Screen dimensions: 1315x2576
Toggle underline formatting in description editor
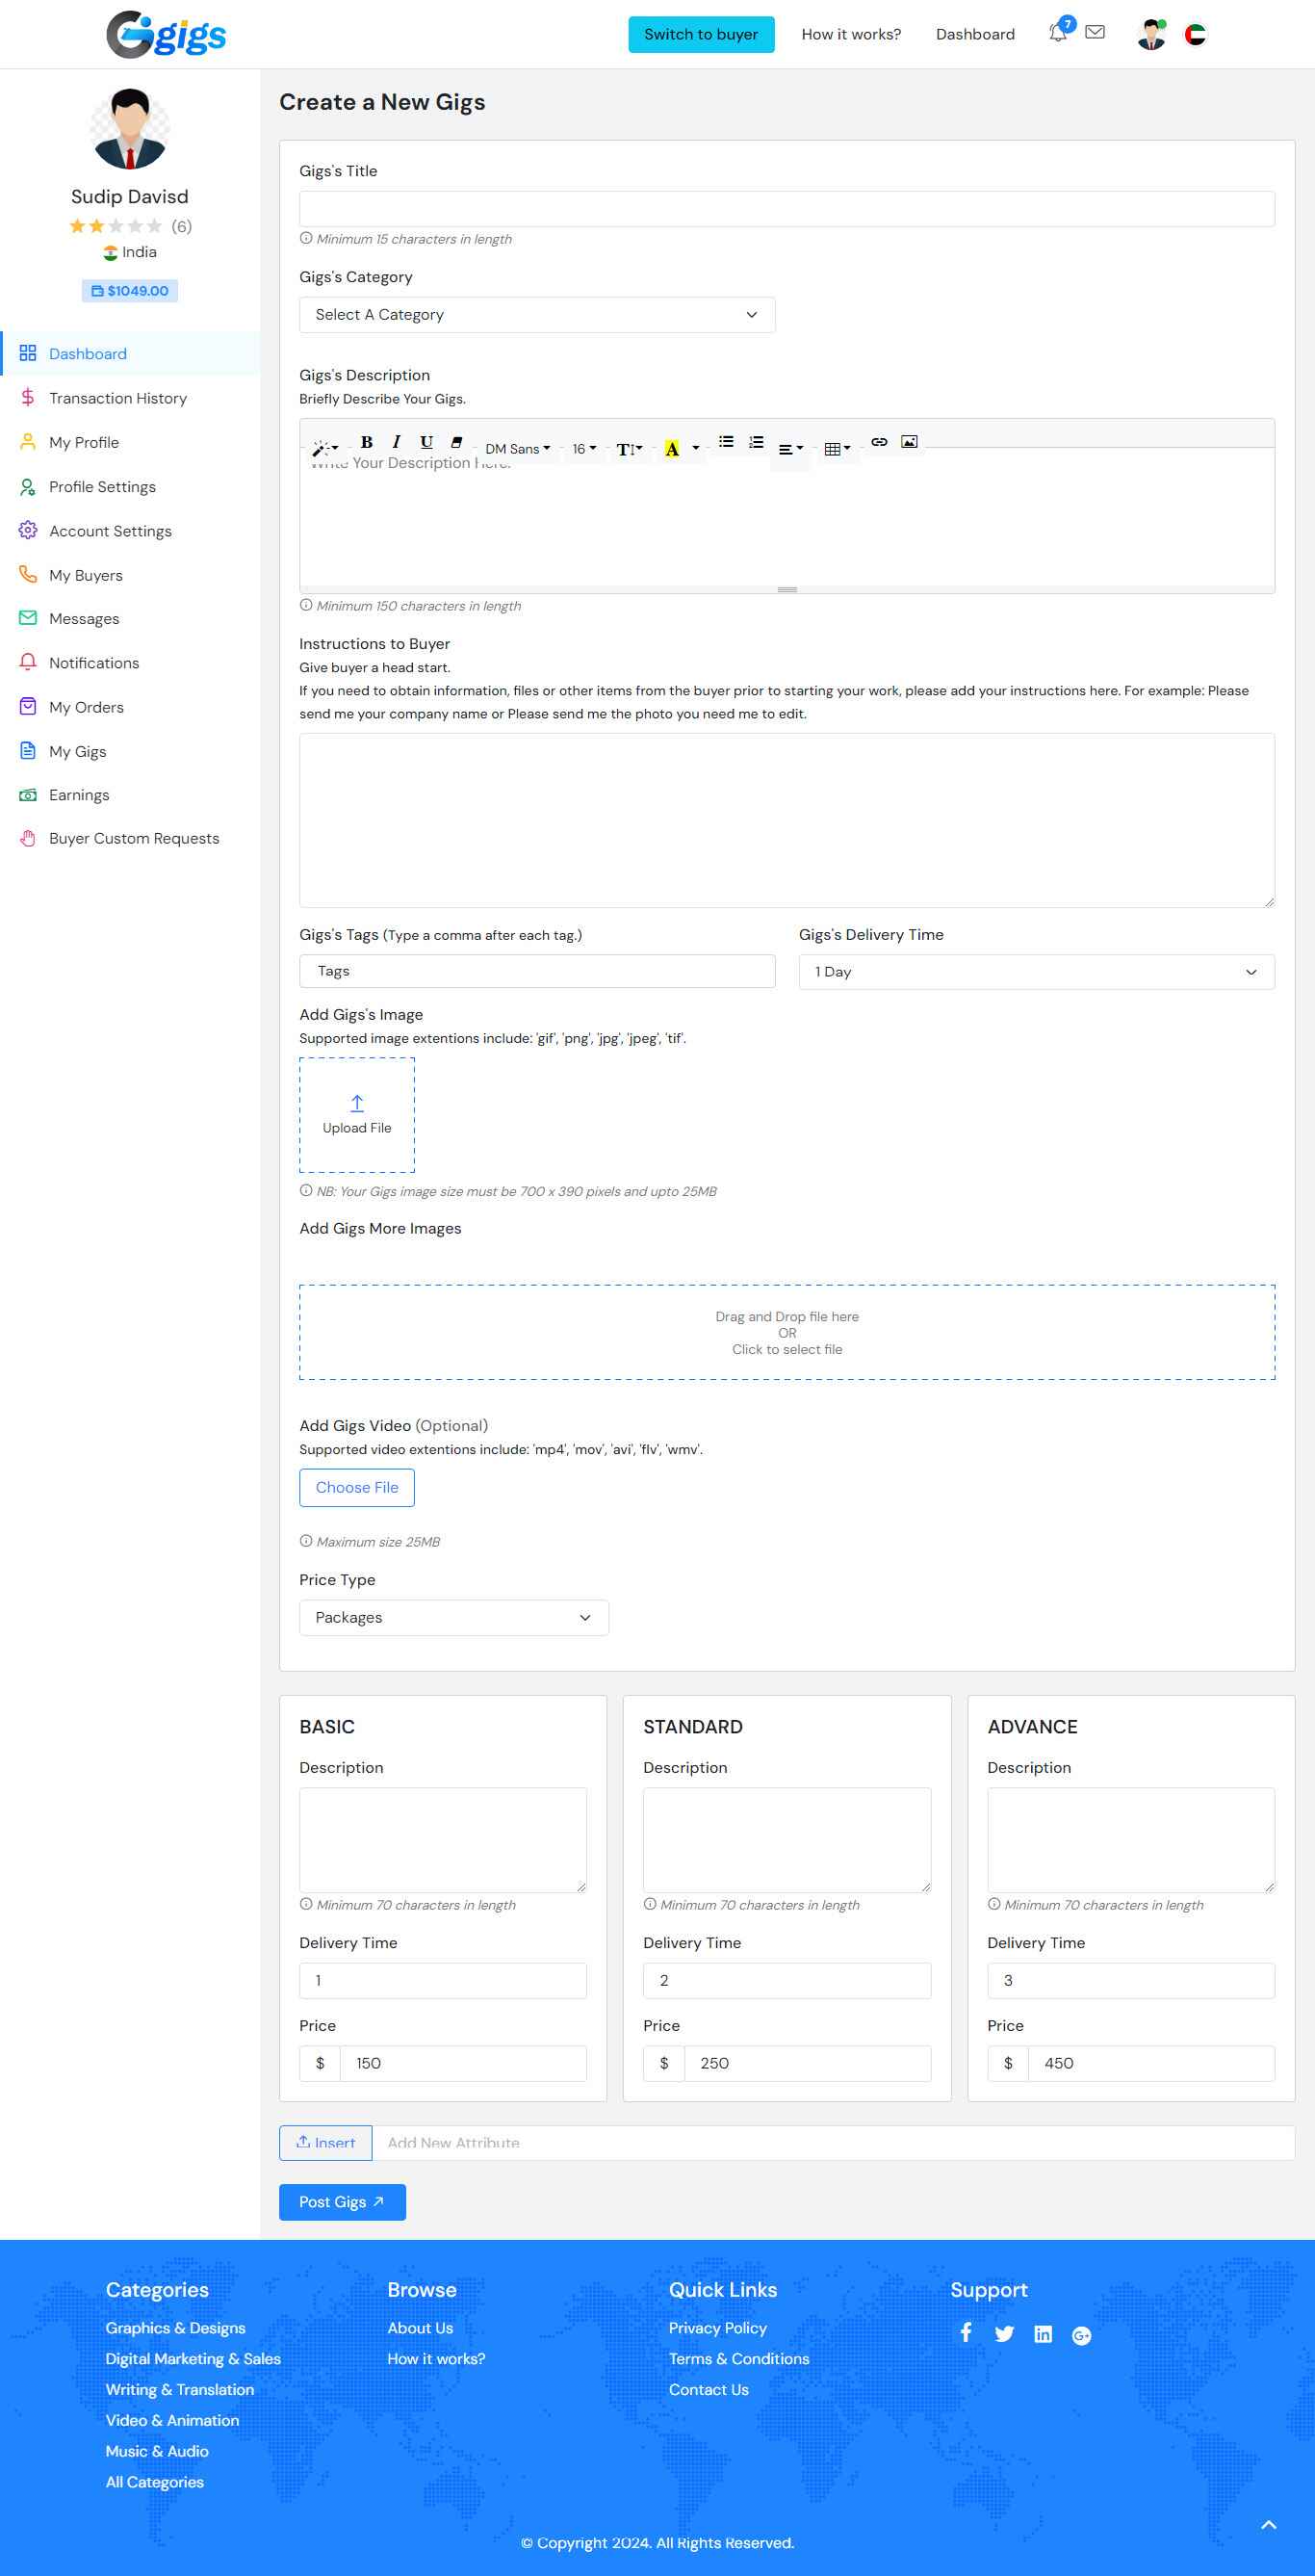426,442
